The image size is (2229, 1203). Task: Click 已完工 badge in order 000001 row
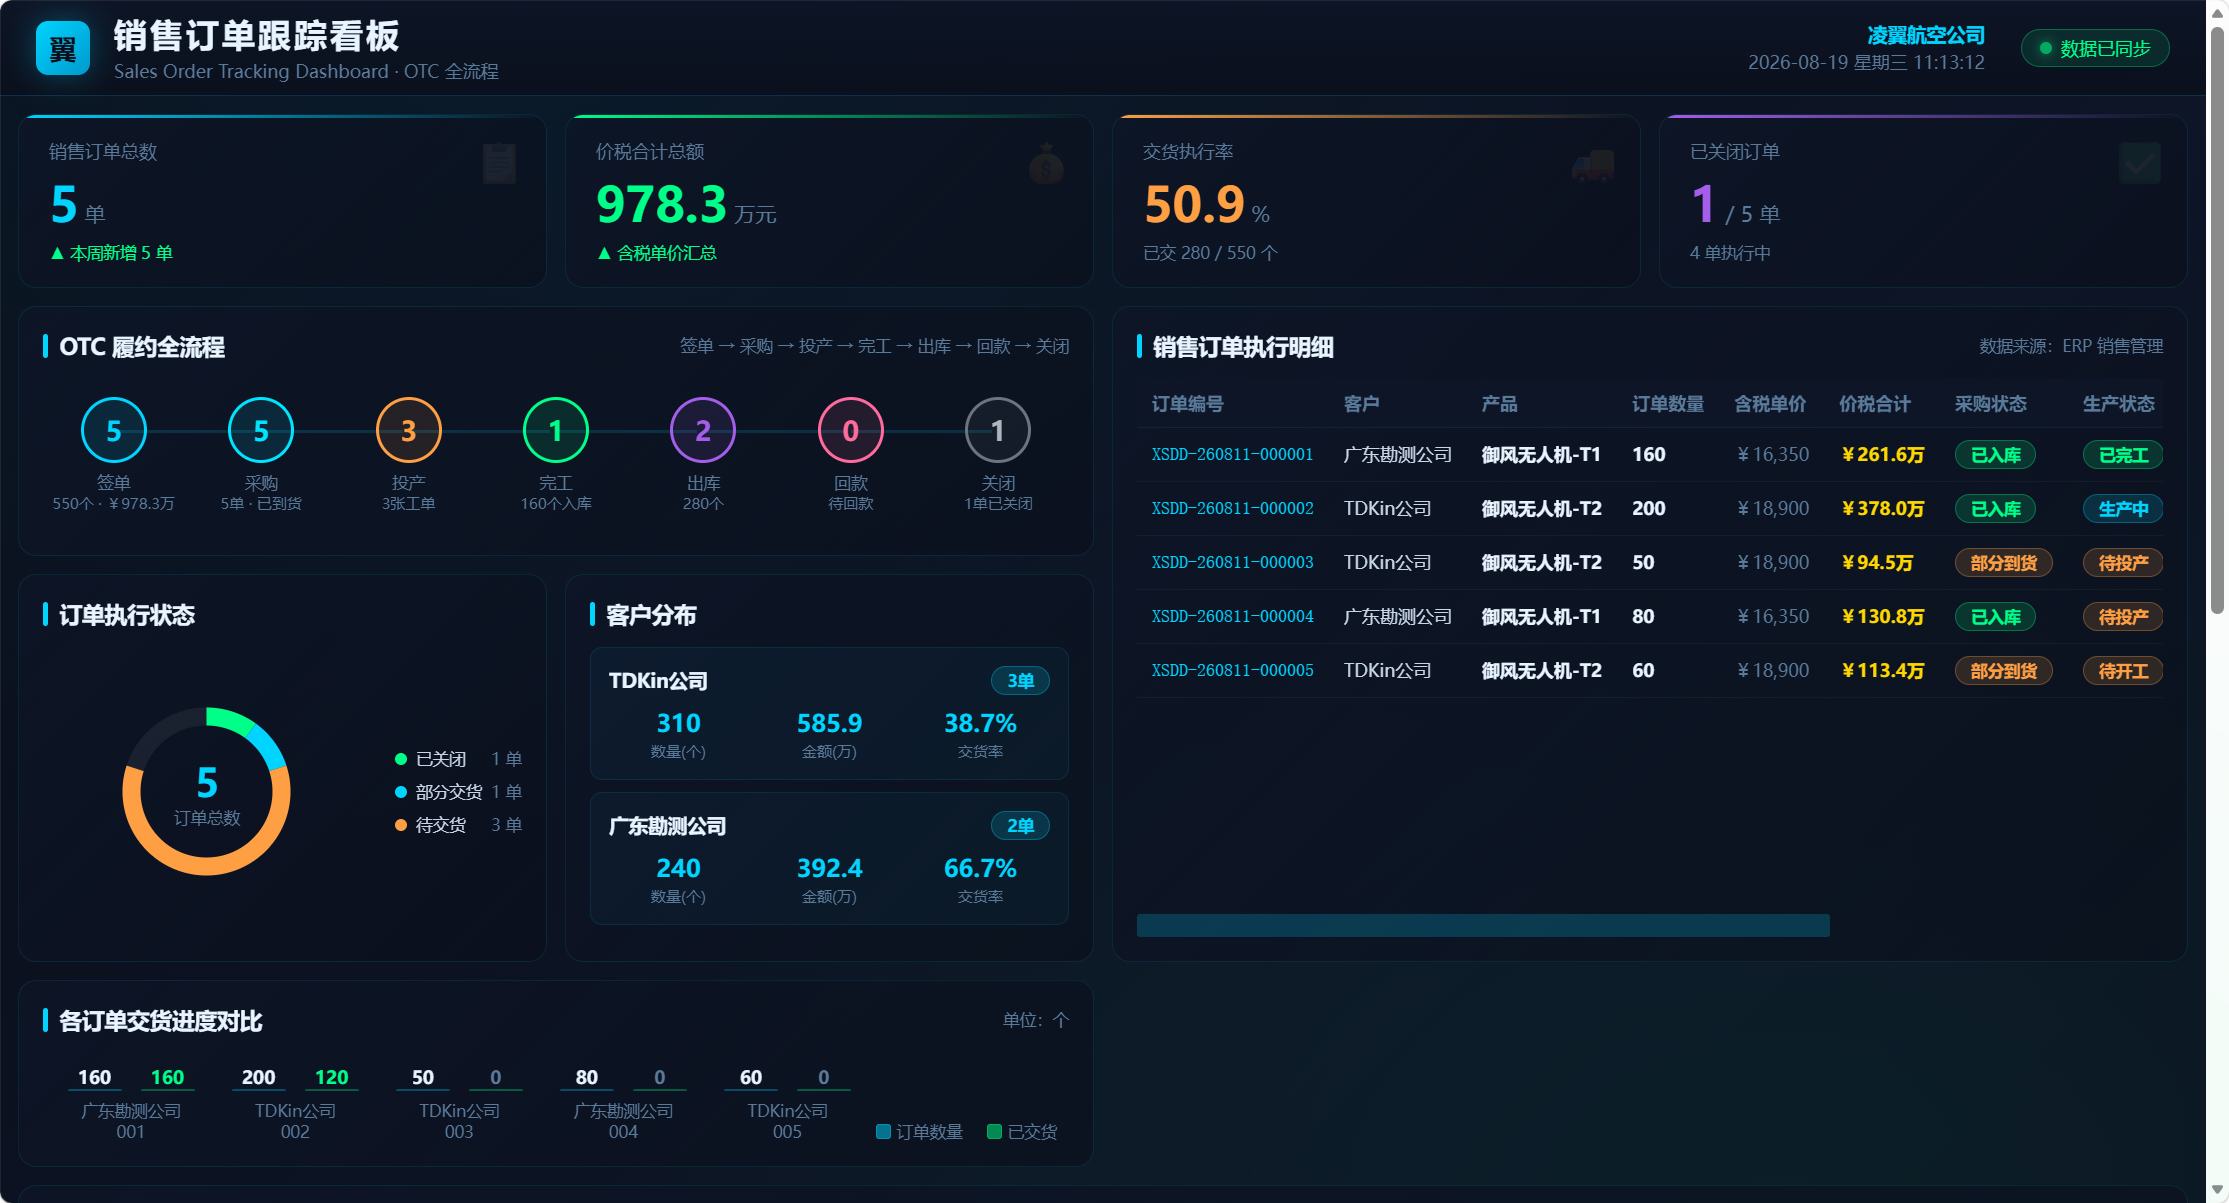click(2123, 455)
